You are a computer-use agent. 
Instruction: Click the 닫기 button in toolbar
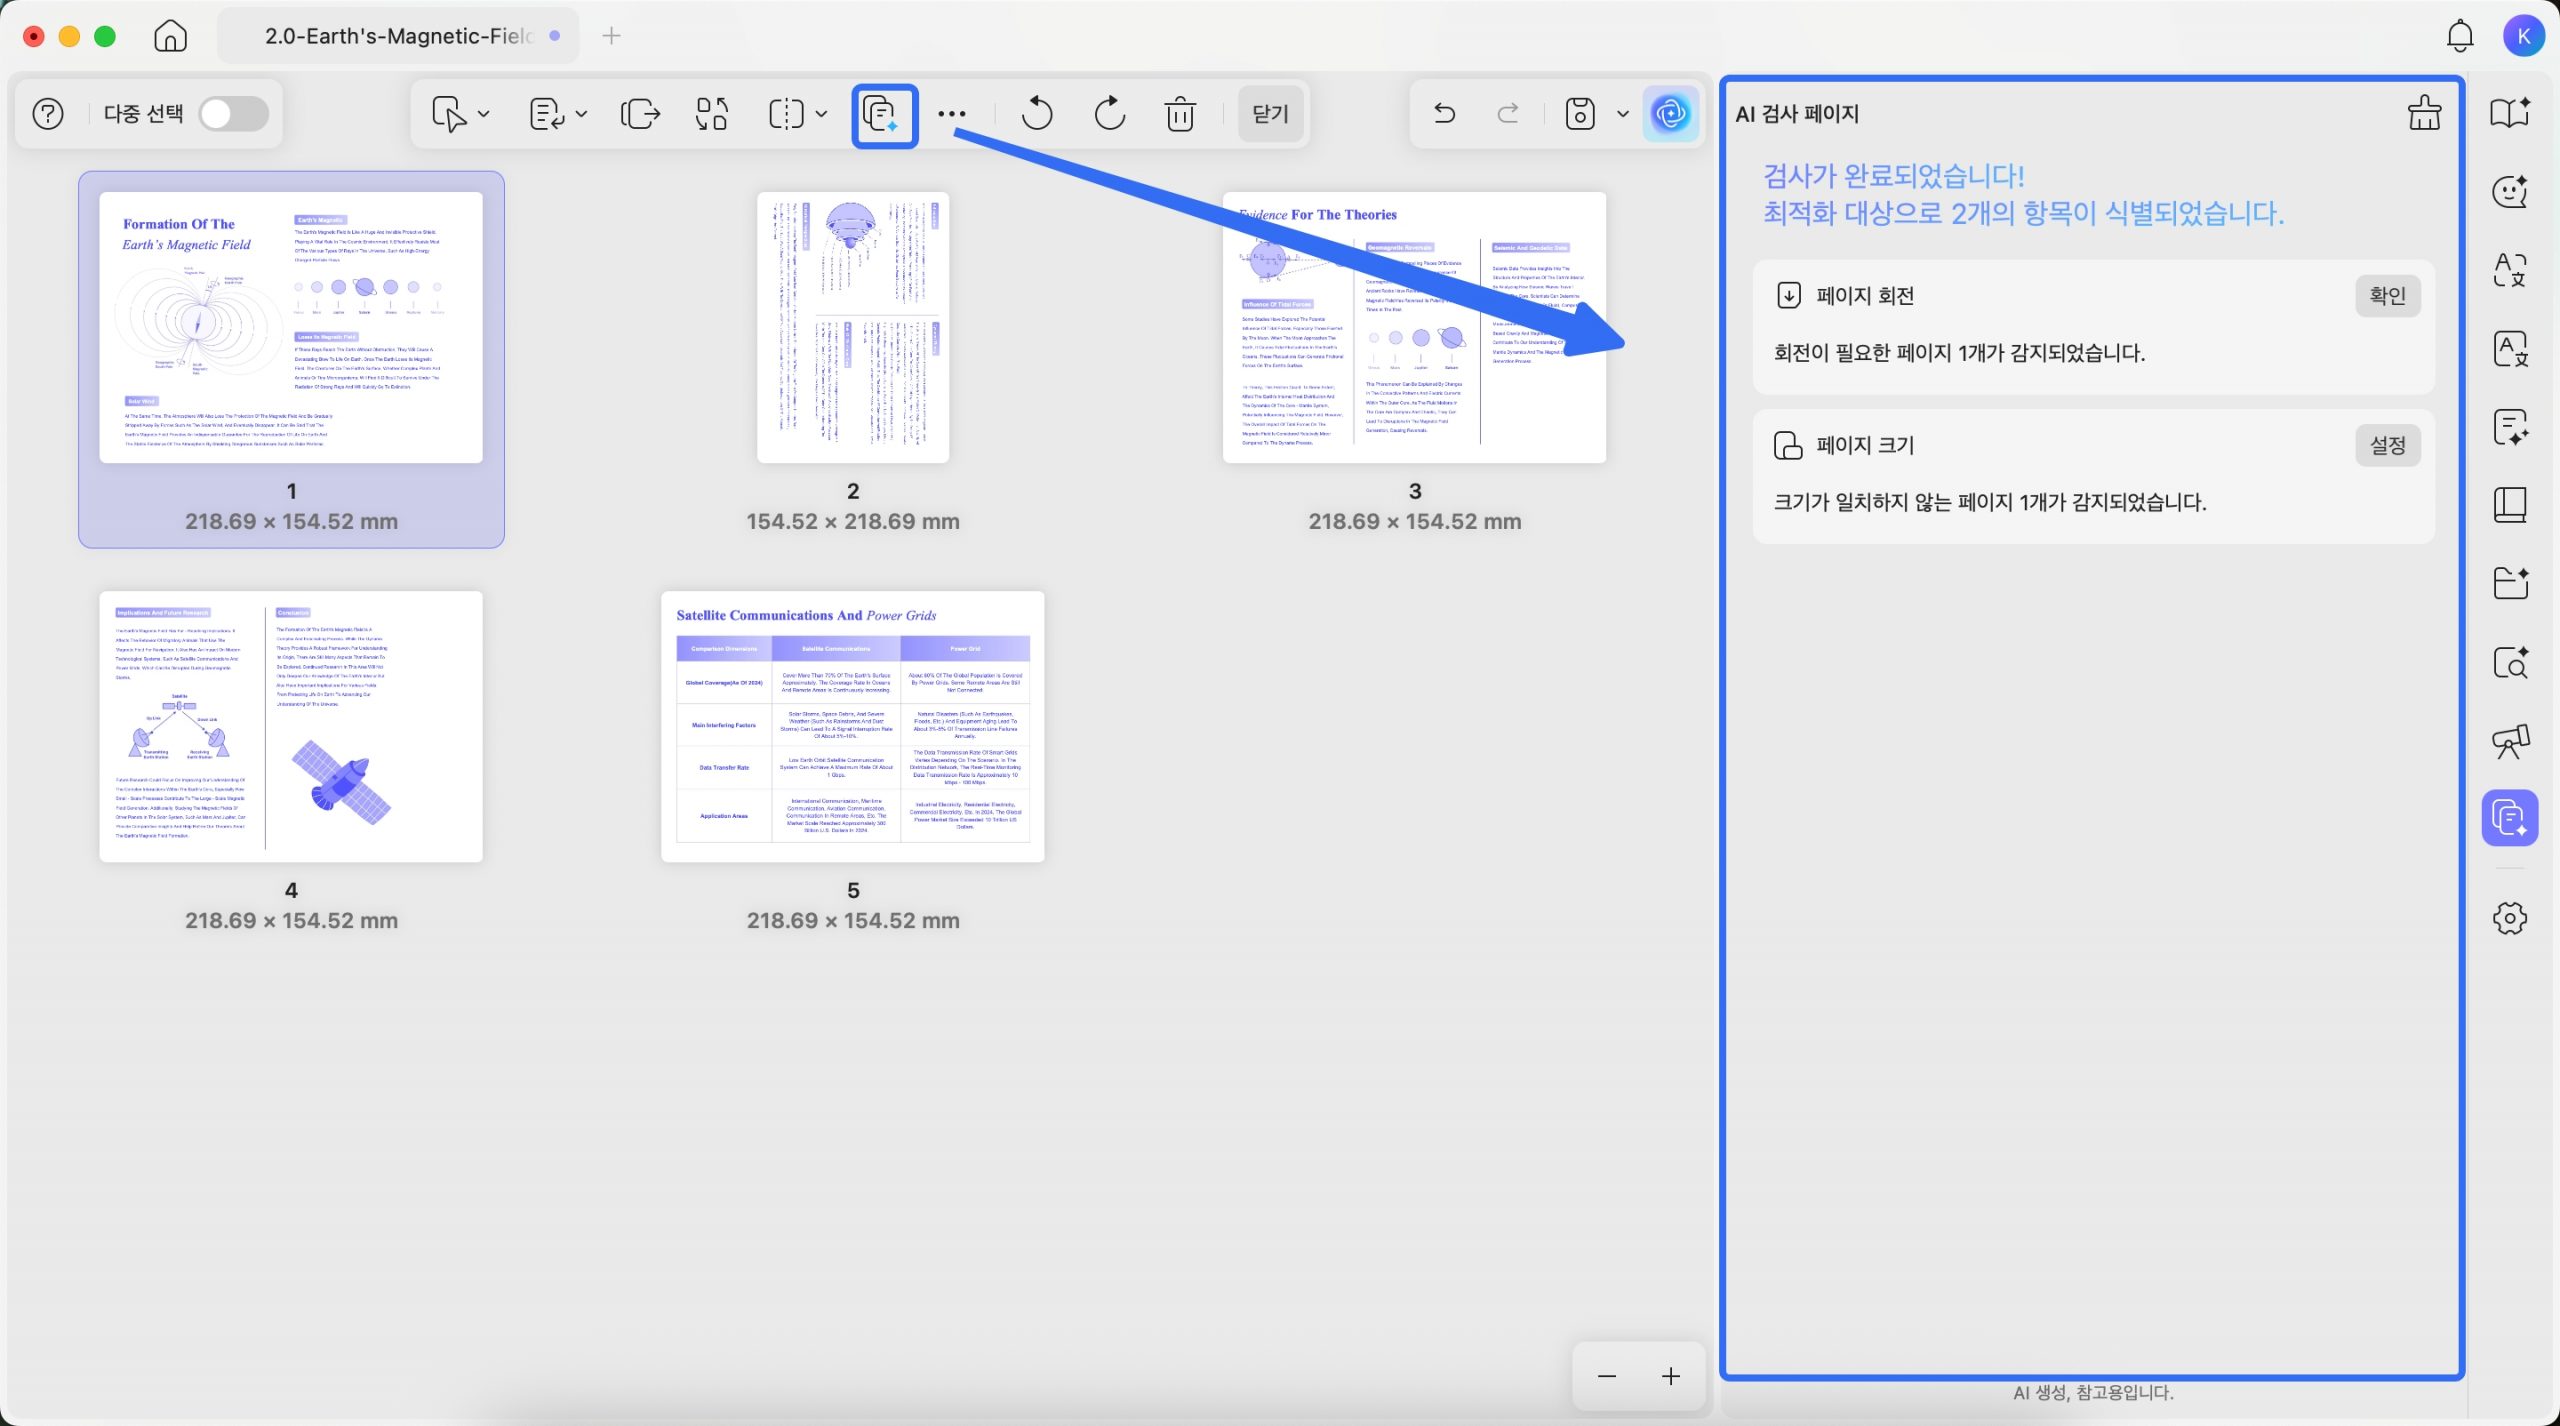click(x=1270, y=114)
